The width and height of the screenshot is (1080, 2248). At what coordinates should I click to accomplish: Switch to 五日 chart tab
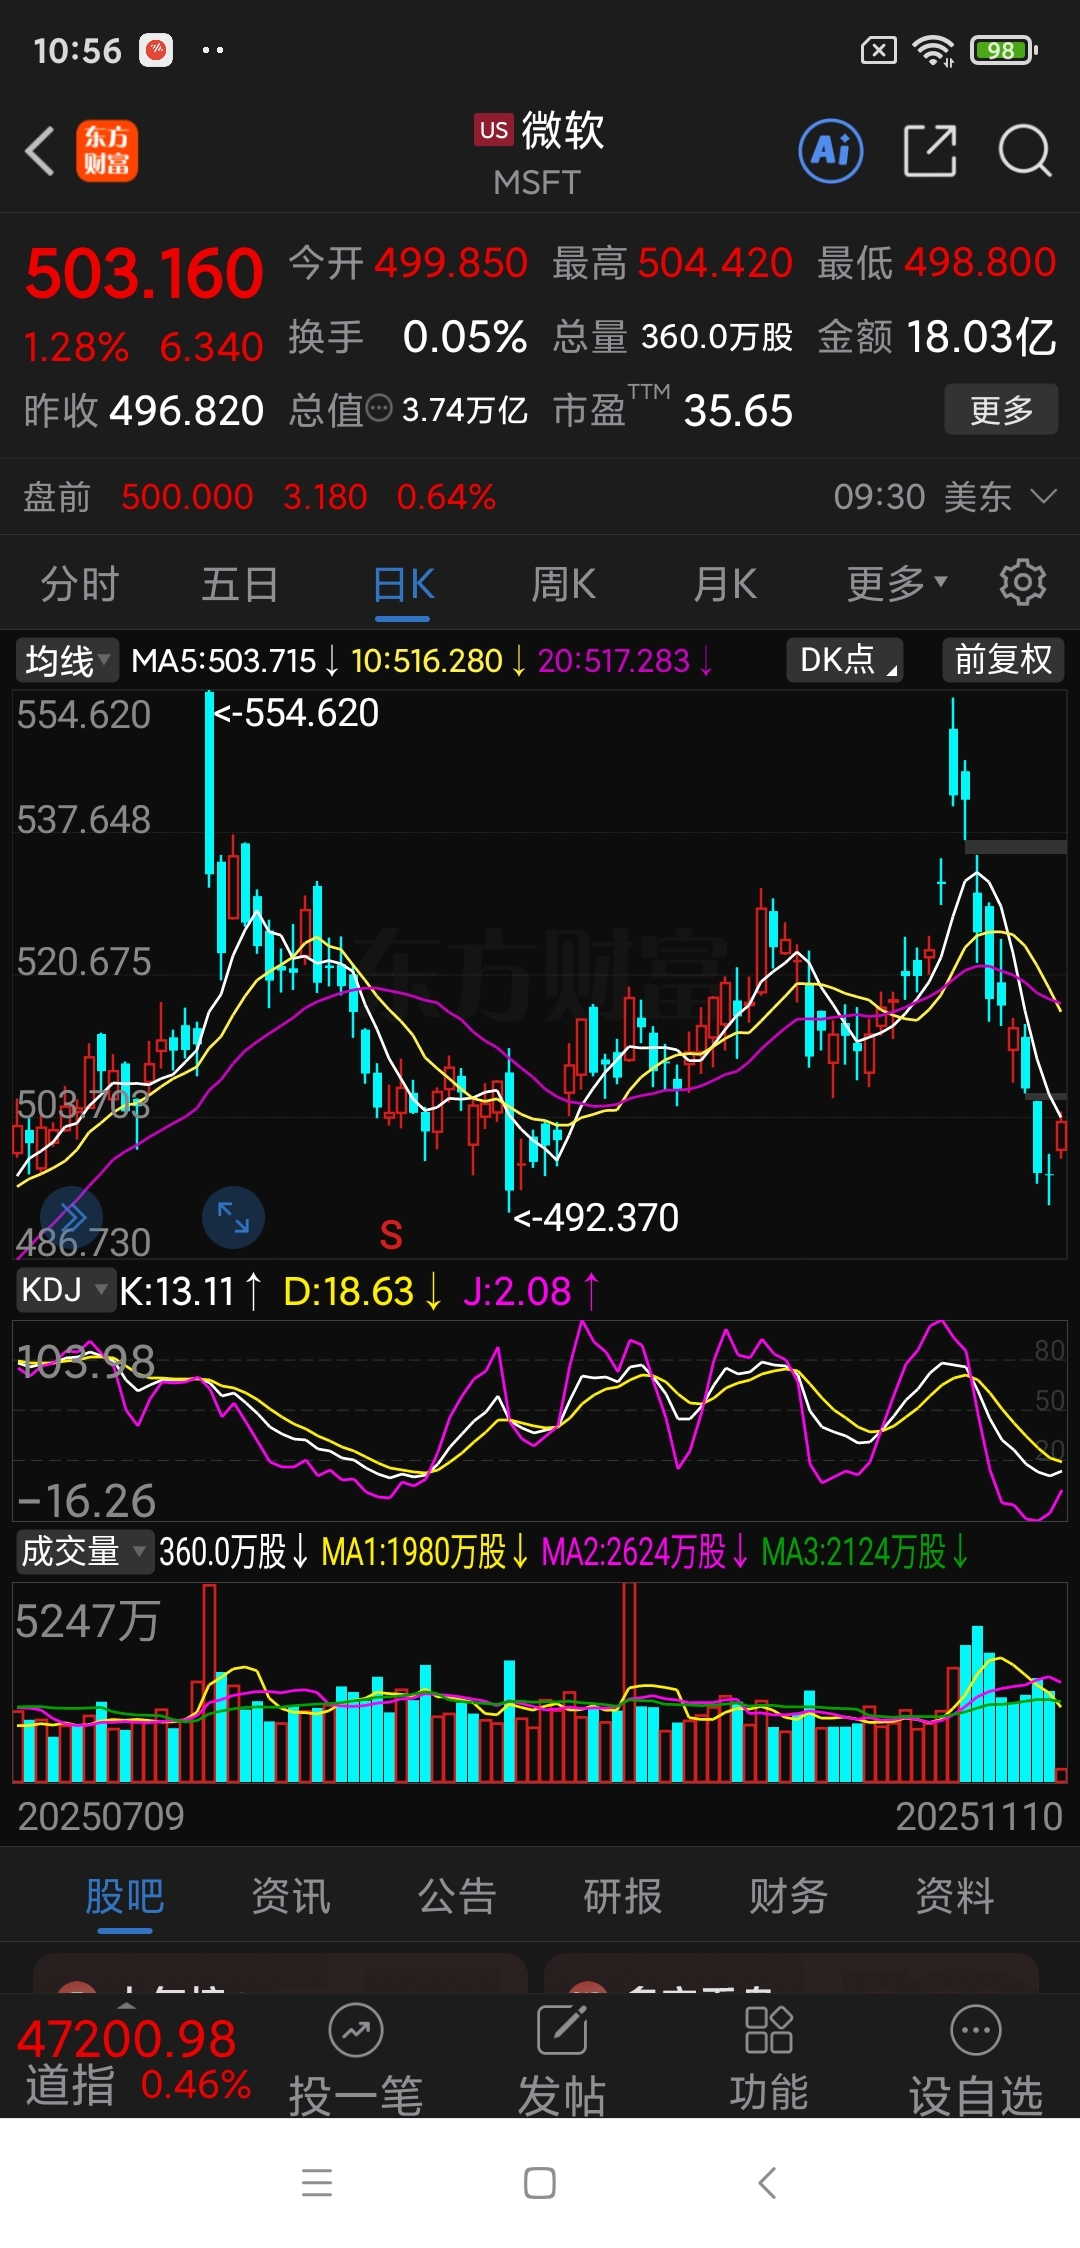pos(240,583)
